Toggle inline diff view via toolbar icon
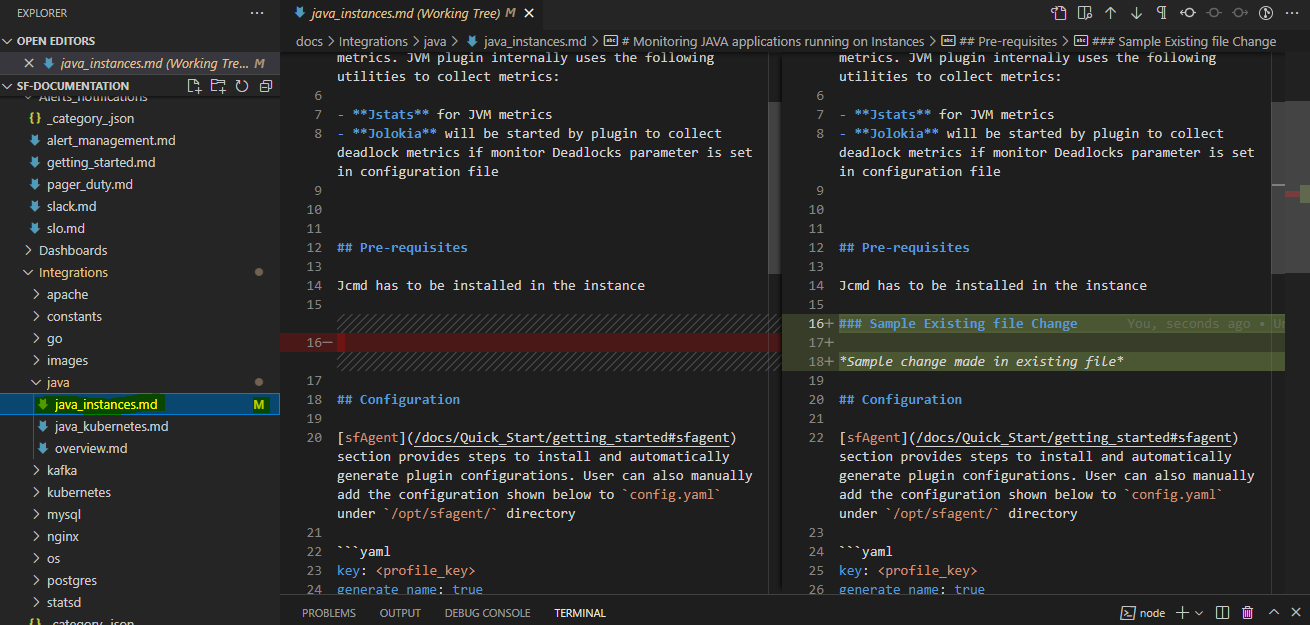 pyautogui.click(x=1084, y=13)
